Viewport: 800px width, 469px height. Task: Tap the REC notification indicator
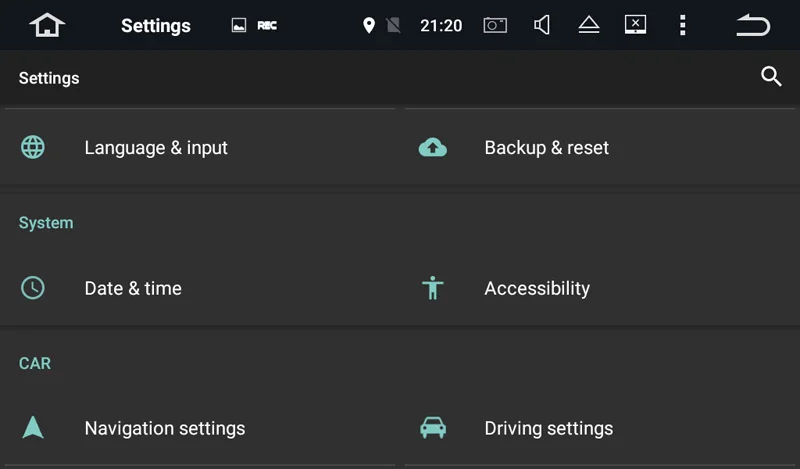pos(267,25)
